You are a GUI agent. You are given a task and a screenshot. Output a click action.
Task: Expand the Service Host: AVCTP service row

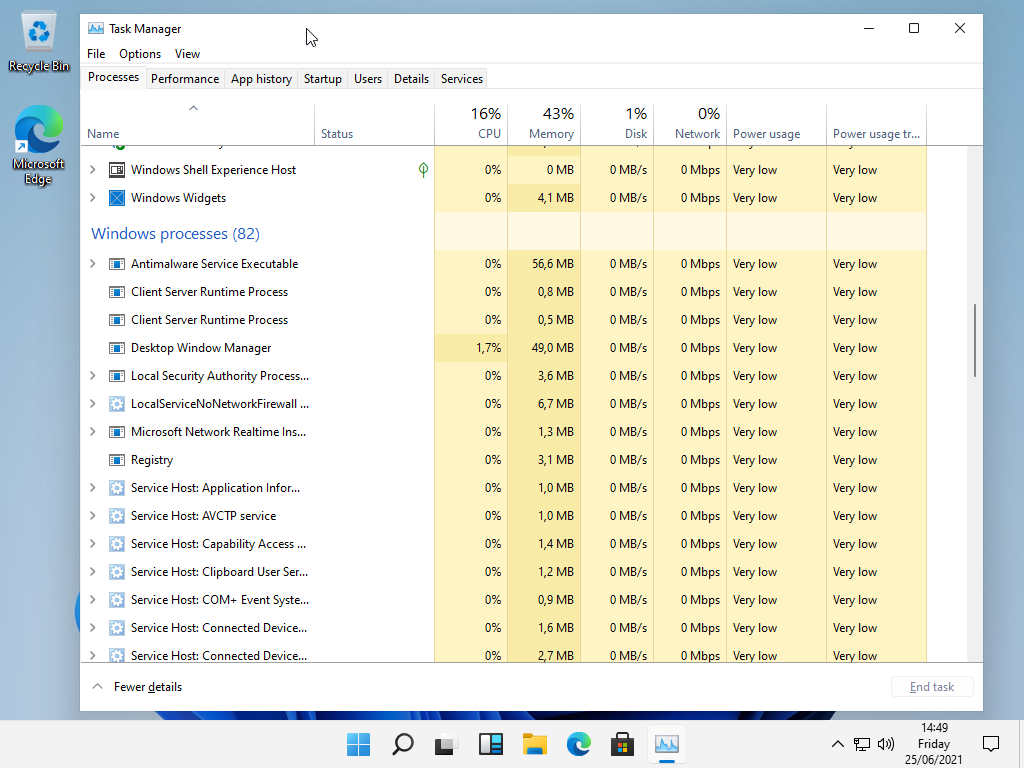[x=93, y=516]
